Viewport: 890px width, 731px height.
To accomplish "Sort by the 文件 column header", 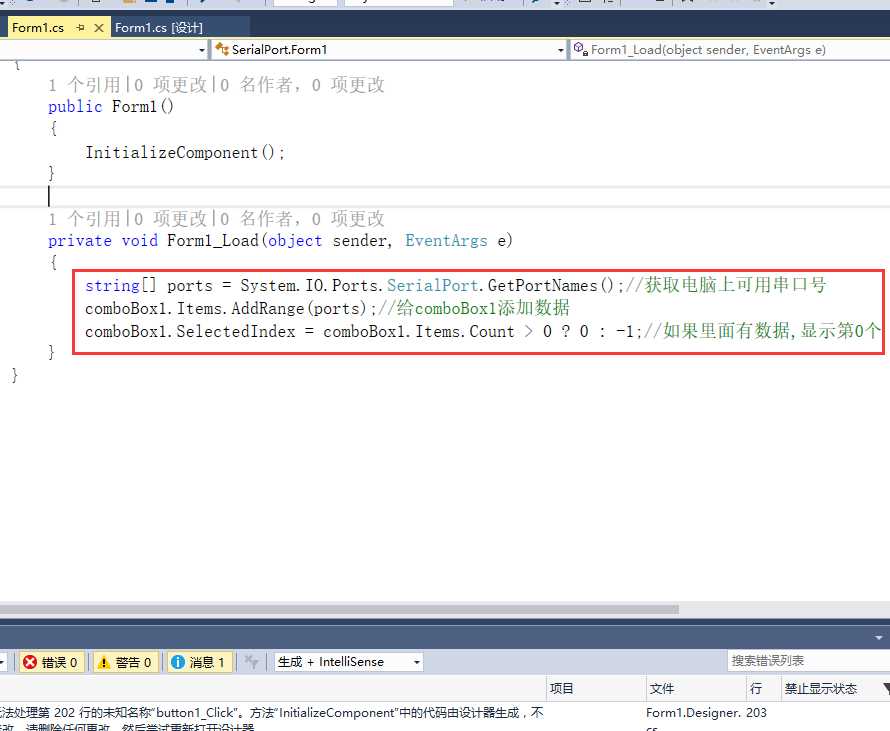I will [x=695, y=688].
